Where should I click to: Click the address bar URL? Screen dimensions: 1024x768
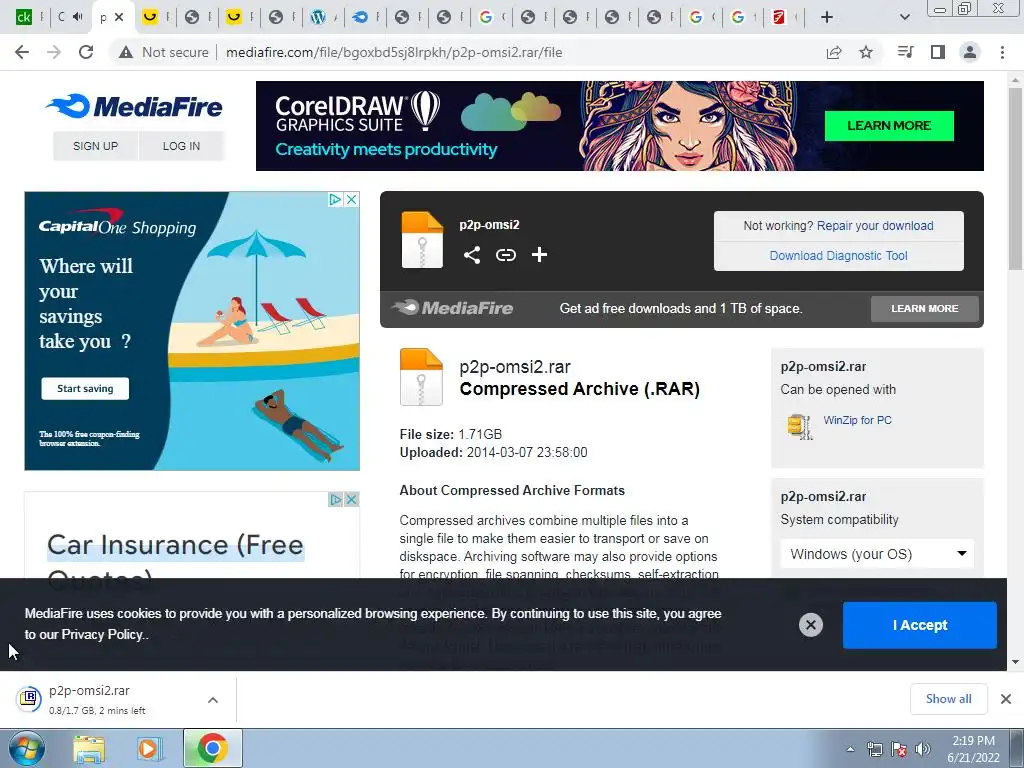point(394,52)
